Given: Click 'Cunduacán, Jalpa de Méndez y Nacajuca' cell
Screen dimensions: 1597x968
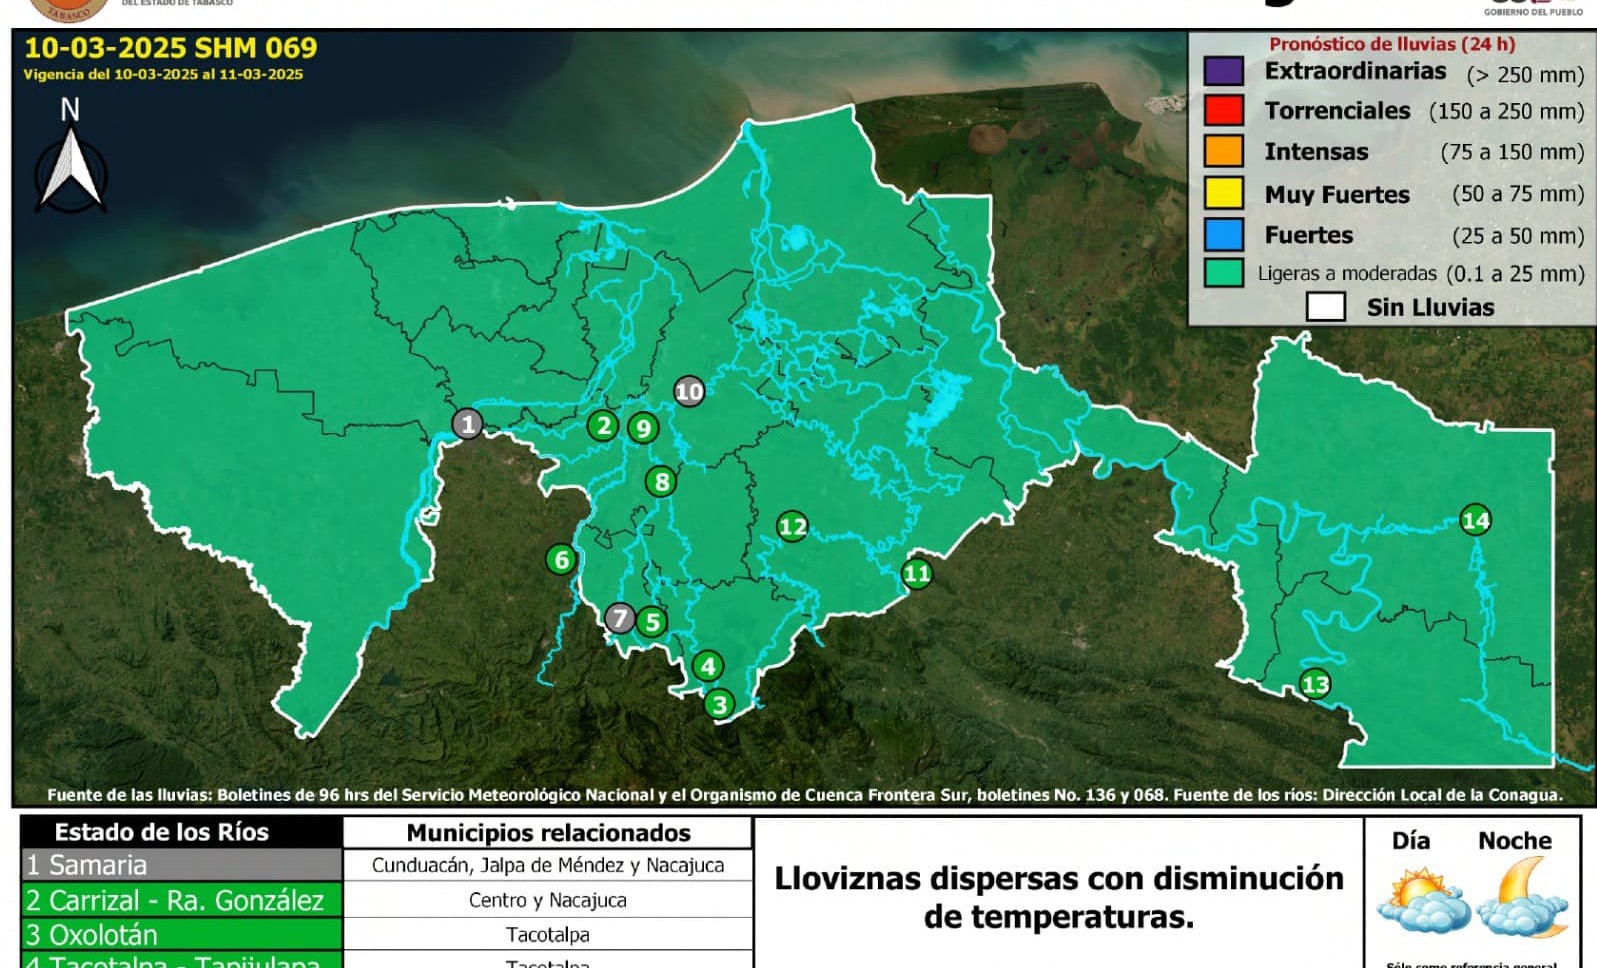Looking at the screenshot, I should [x=548, y=865].
